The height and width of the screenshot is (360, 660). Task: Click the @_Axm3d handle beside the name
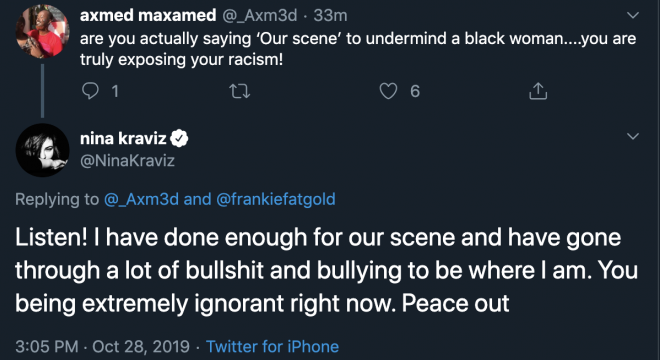coord(259,16)
